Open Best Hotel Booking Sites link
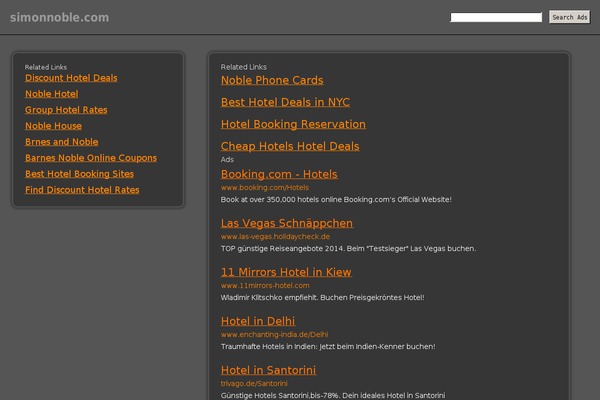The height and width of the screenshot is (400, 600). pyautogui.click(x=80, y=174)
